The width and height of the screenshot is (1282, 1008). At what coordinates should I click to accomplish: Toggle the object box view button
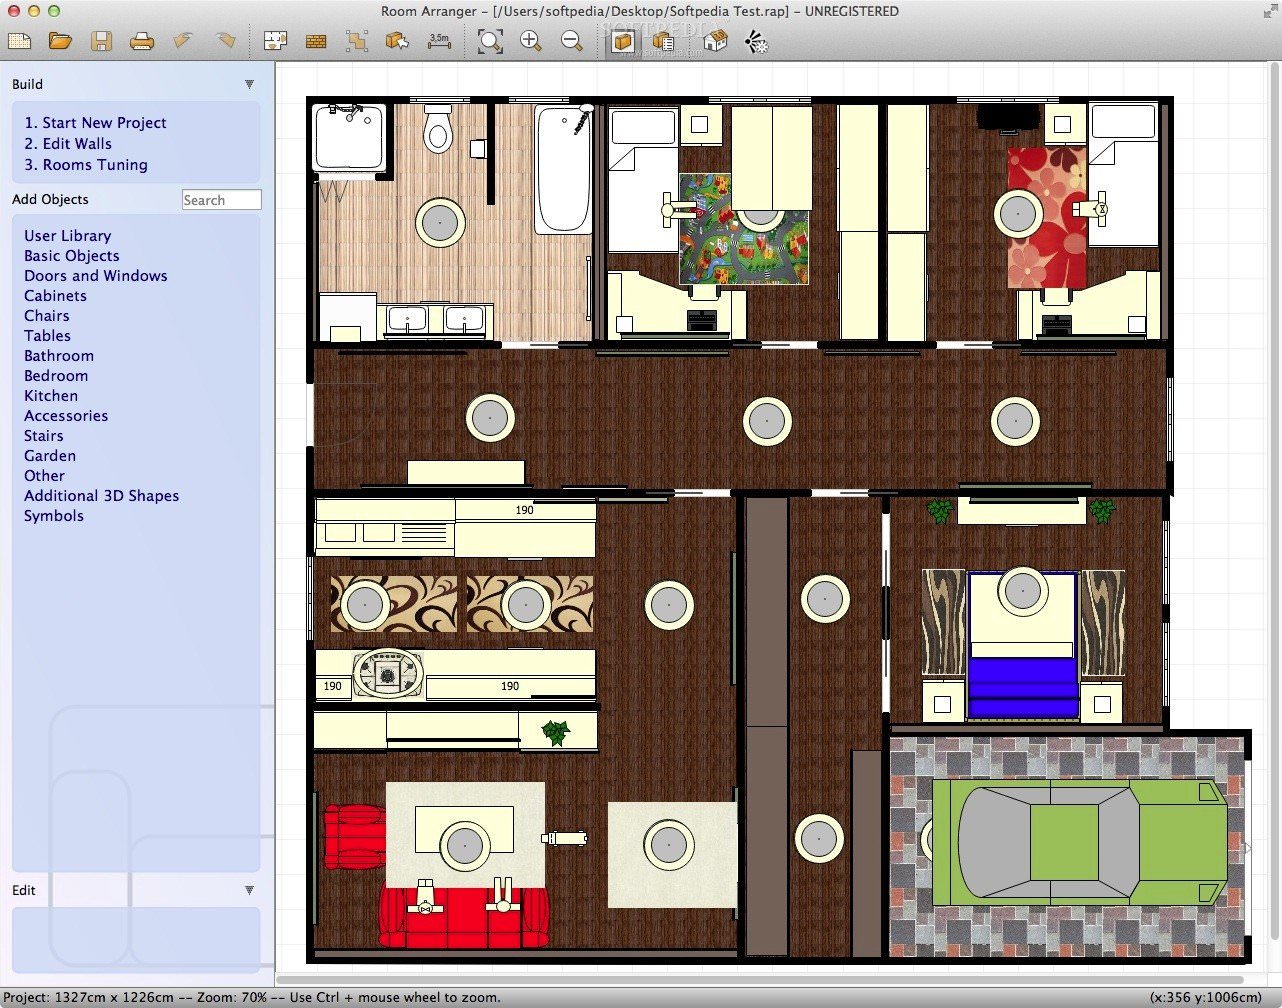(623, 41)
